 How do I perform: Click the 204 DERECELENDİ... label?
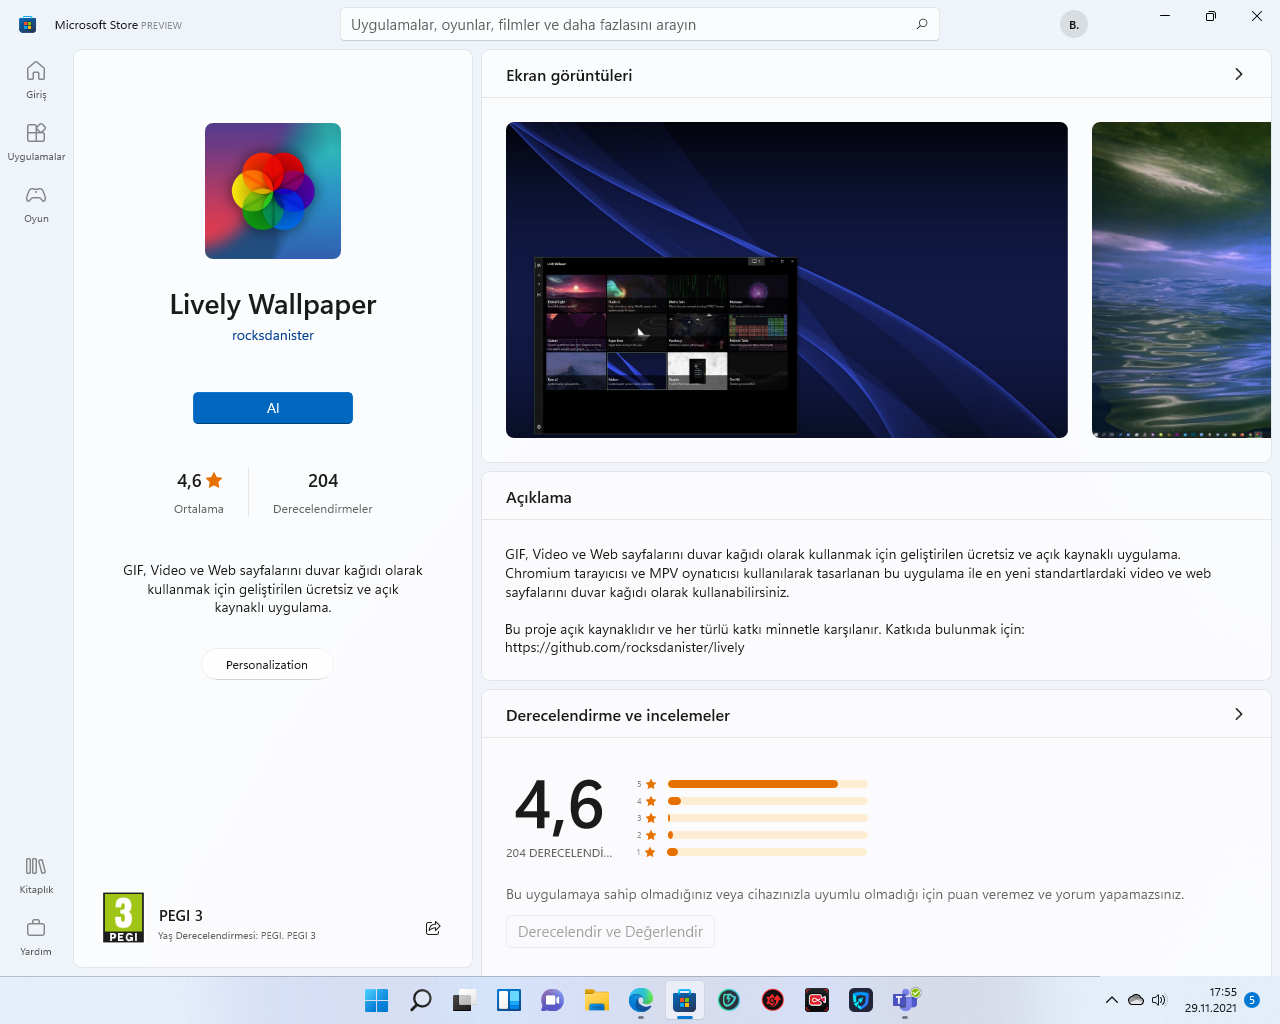coord(559,853)
